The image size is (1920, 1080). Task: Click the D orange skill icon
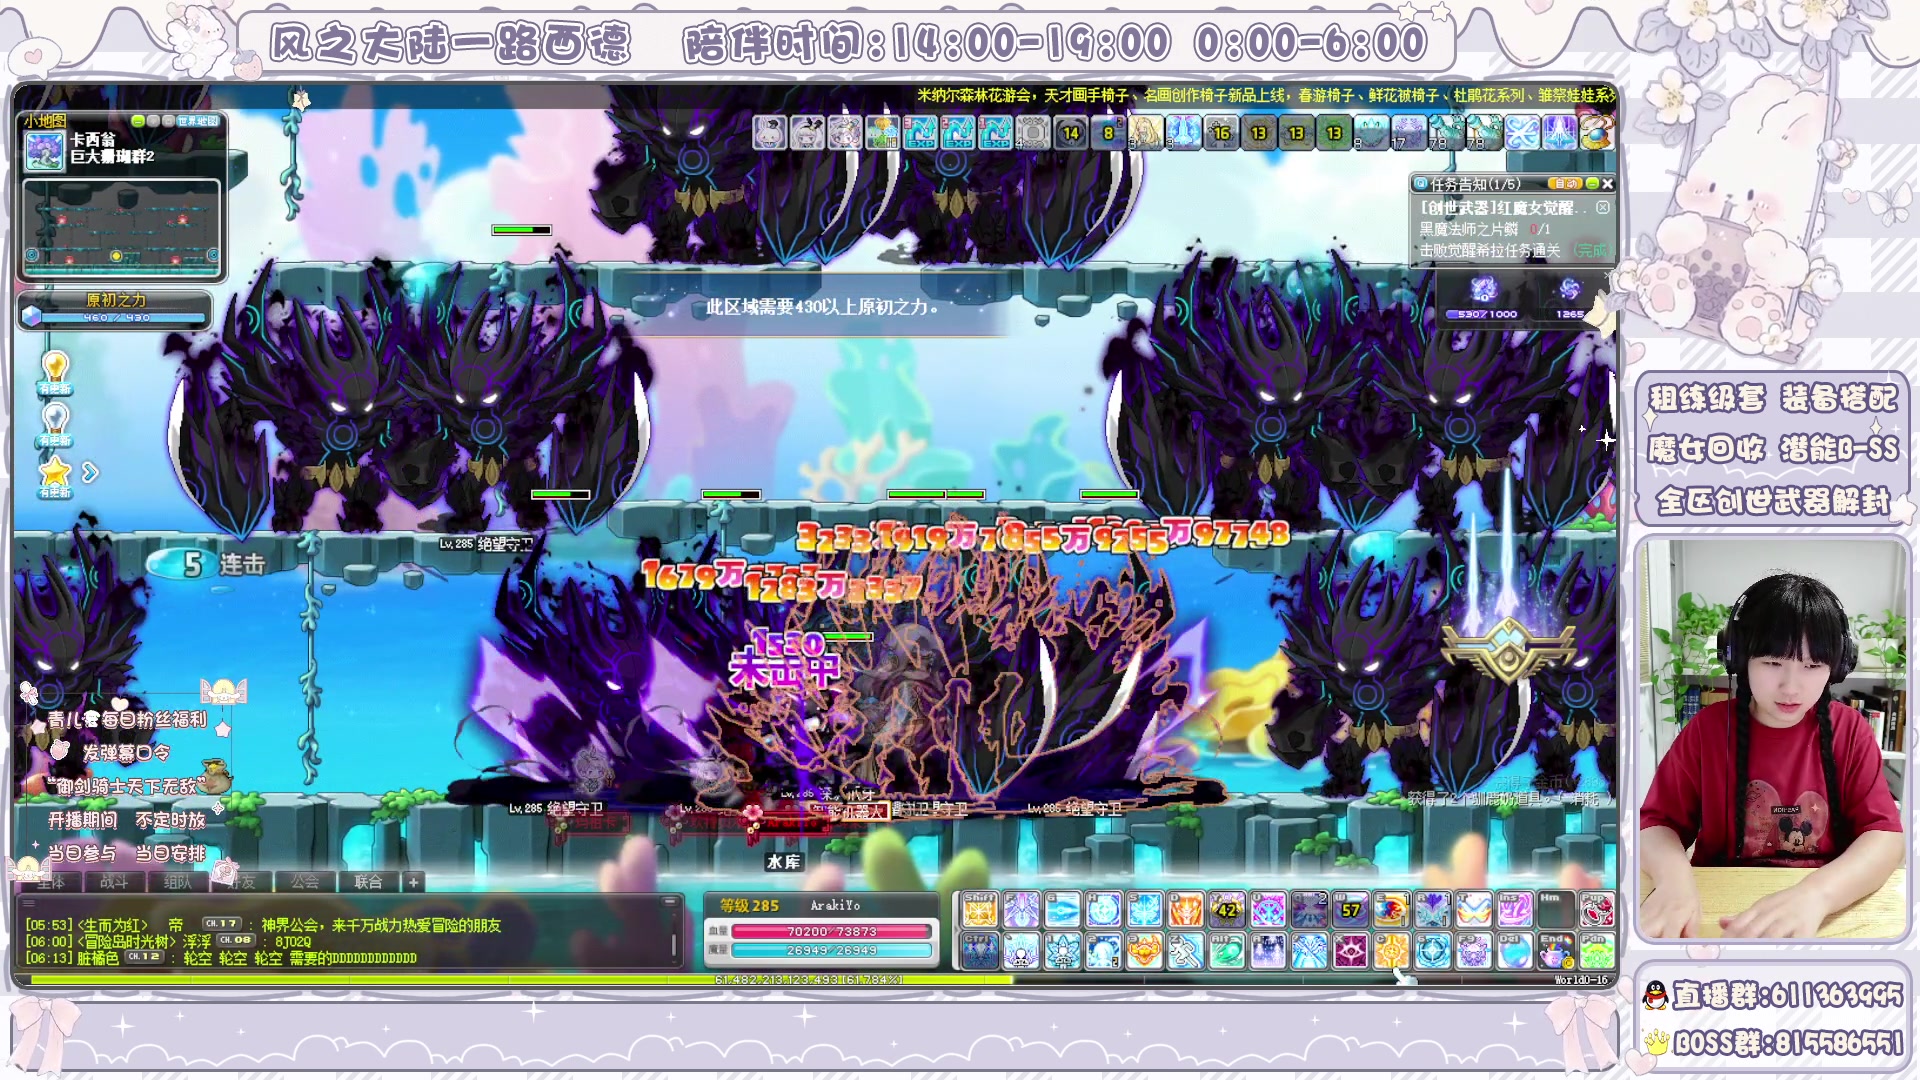click(1185, 910)
